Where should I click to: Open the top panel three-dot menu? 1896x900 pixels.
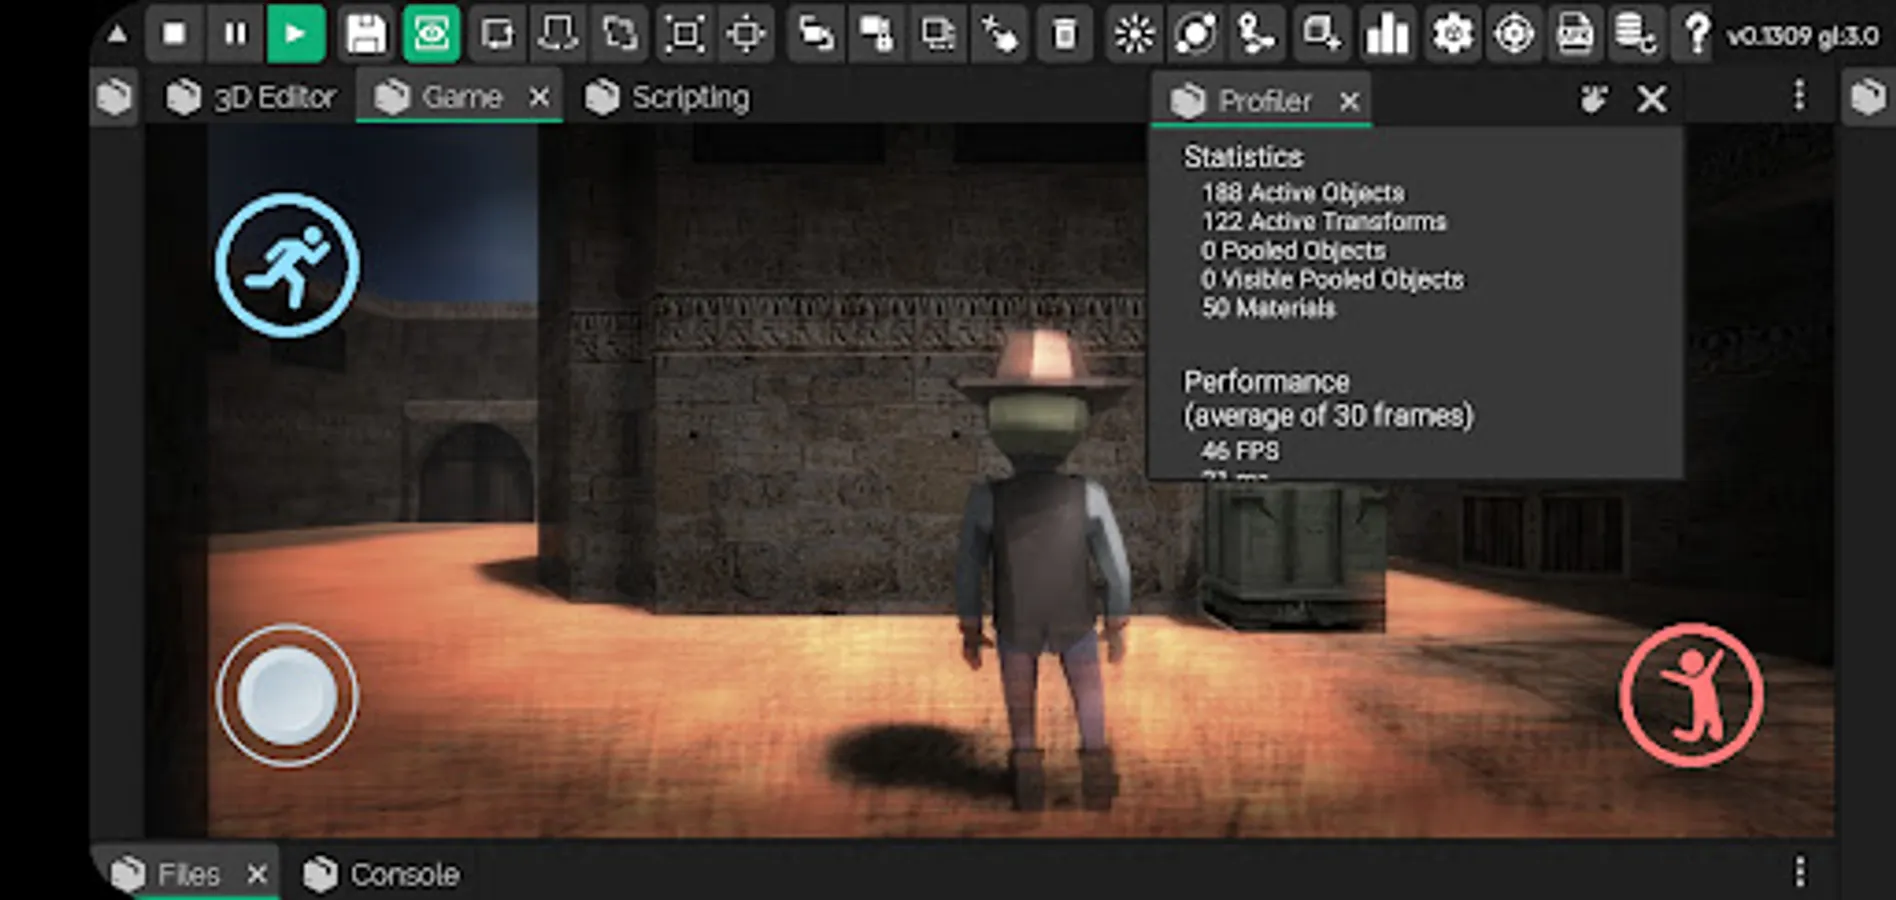(1800, 96)
